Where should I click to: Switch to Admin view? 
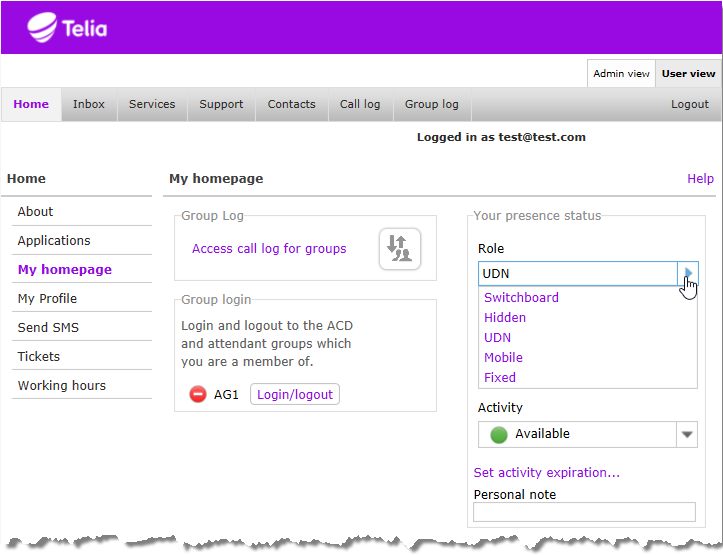pyautogui.click(x=621, y=73)
